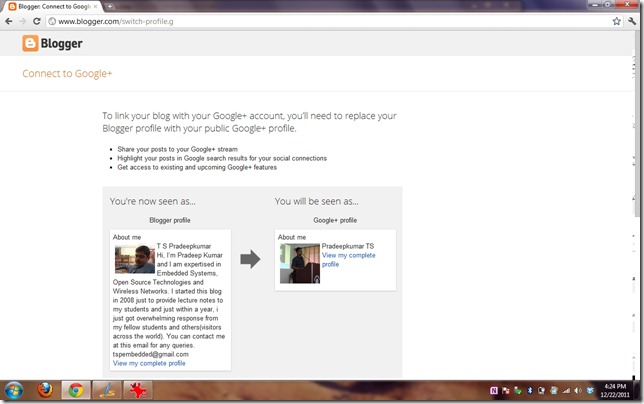Click the blogger.com address bar
Image resolution: width=644 pixels, height=404 pixels.
pos(329,21)
